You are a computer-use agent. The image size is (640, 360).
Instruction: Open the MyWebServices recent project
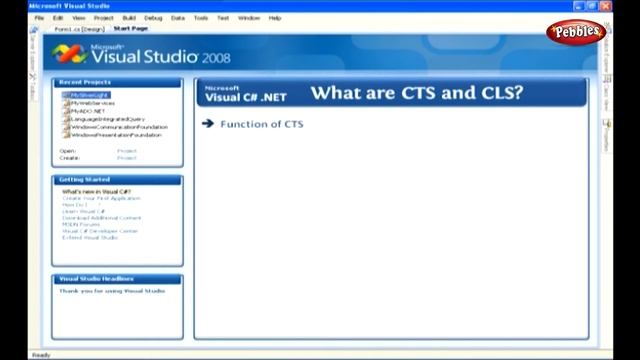coord(89,103)
